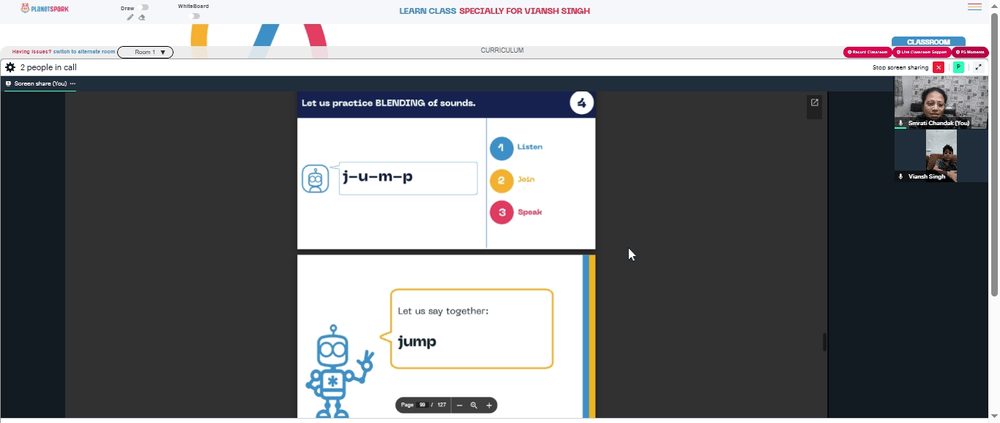The height and width of the screenshot is (423, 1000).
Task: Click the word 'jump' in speech bubble
Action: click(417, 341)
